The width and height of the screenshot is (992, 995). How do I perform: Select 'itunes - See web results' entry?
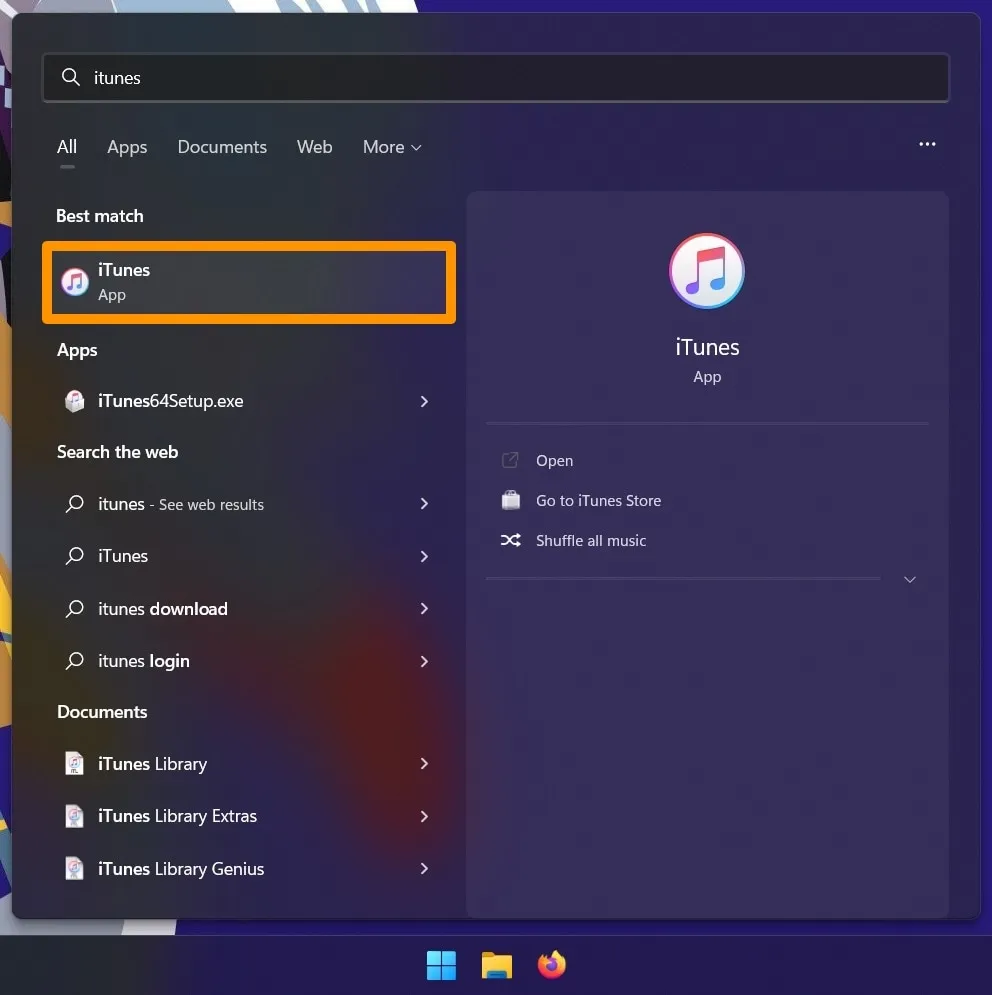click(249, 504)
